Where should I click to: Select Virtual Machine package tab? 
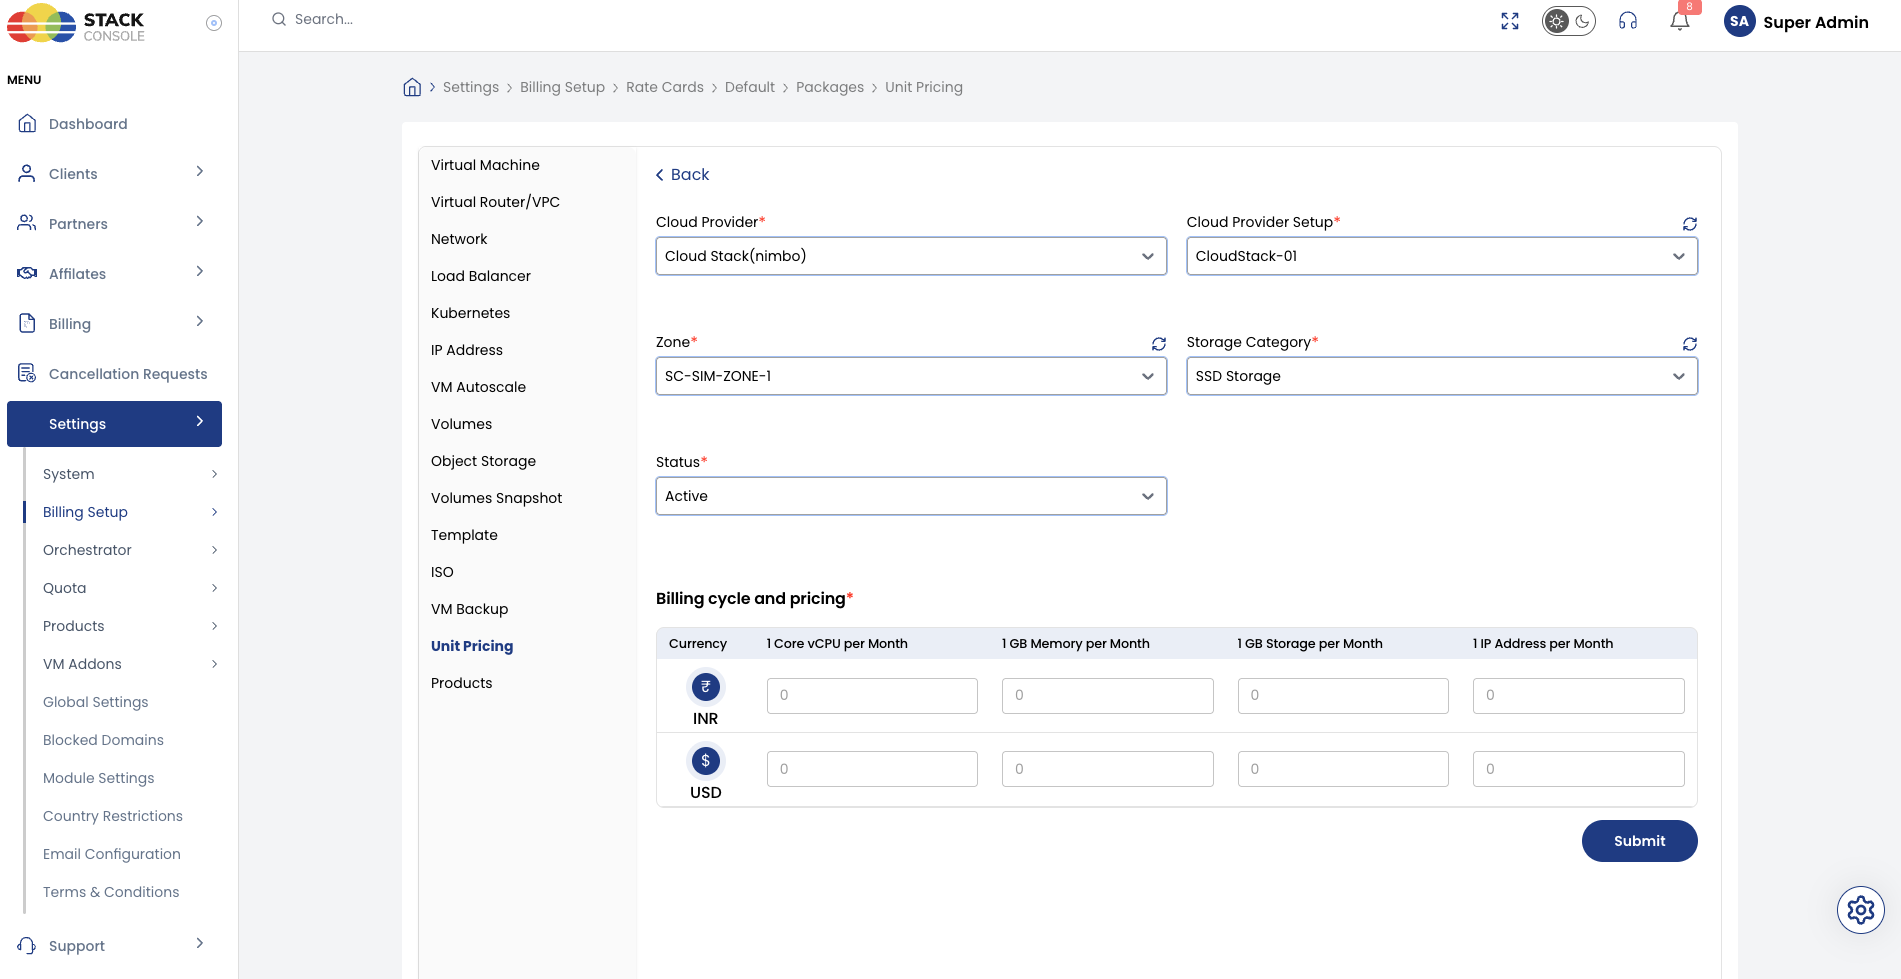485,165
